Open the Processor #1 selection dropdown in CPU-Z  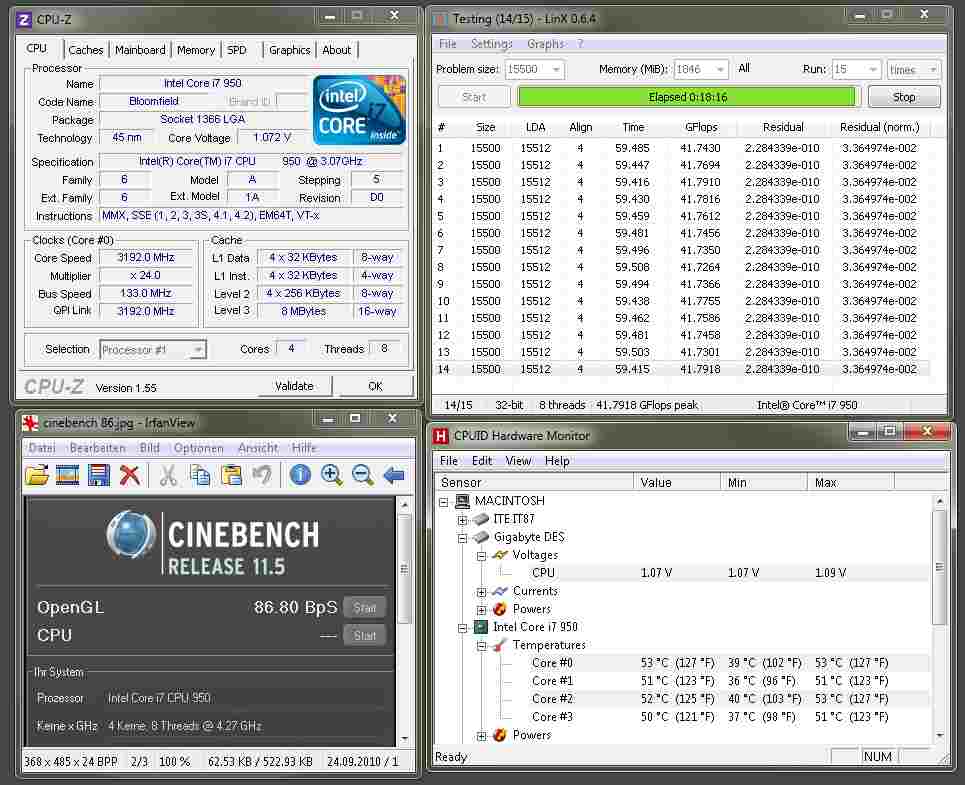[x=198, y=350]
